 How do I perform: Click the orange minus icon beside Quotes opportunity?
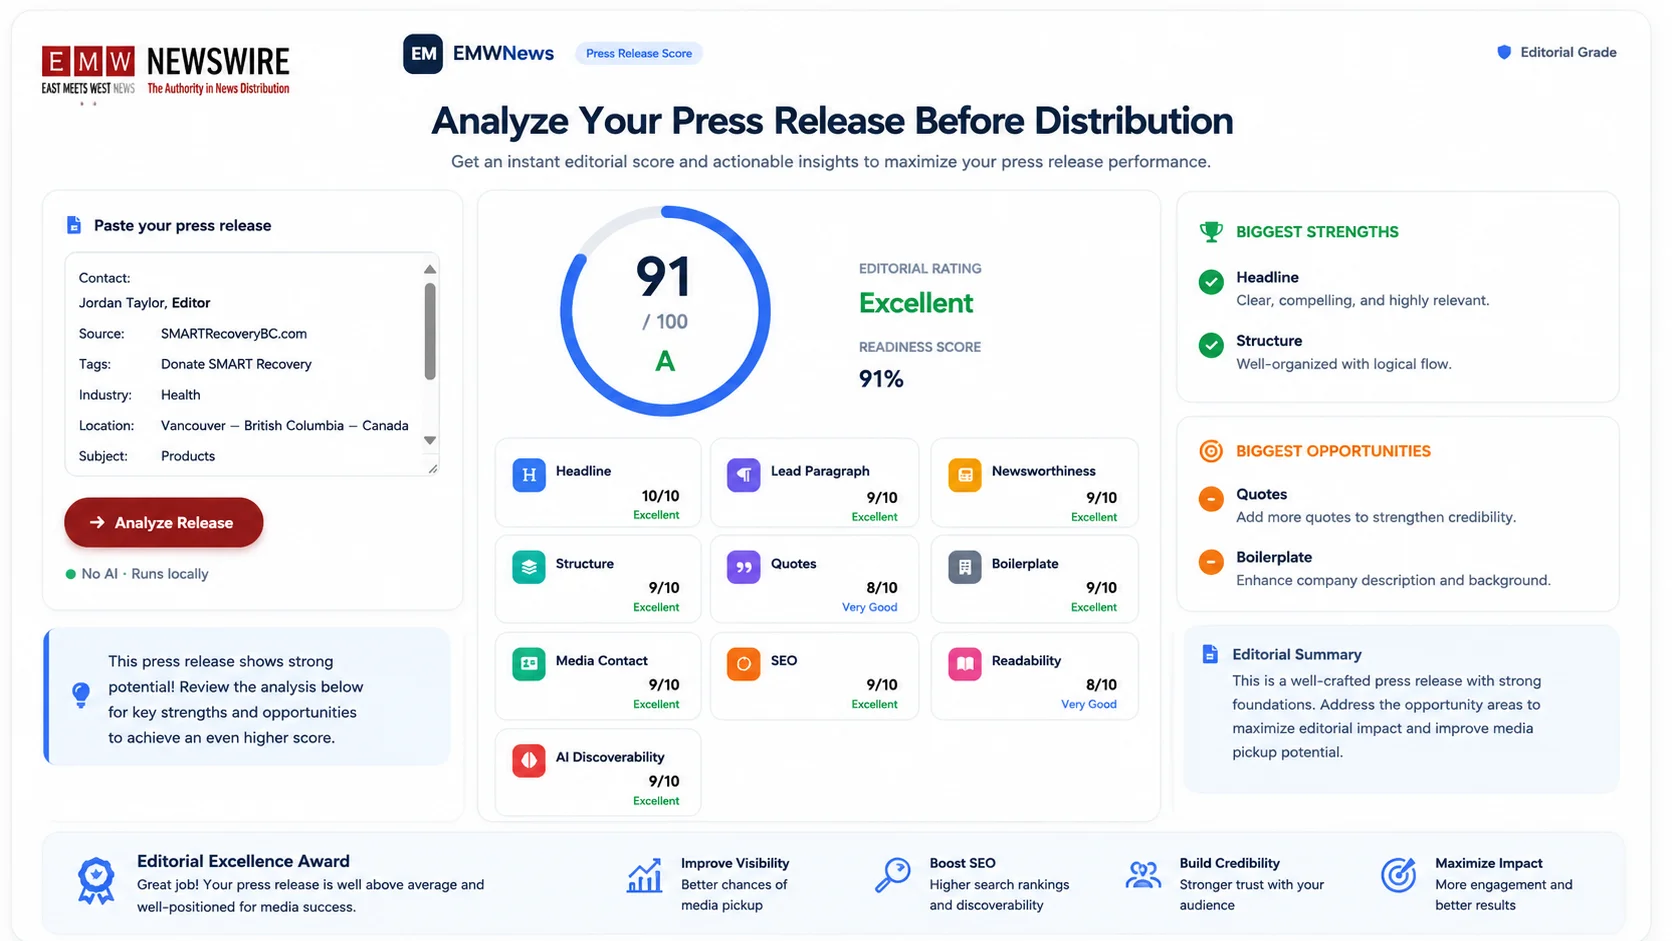tap(1211, 498)
